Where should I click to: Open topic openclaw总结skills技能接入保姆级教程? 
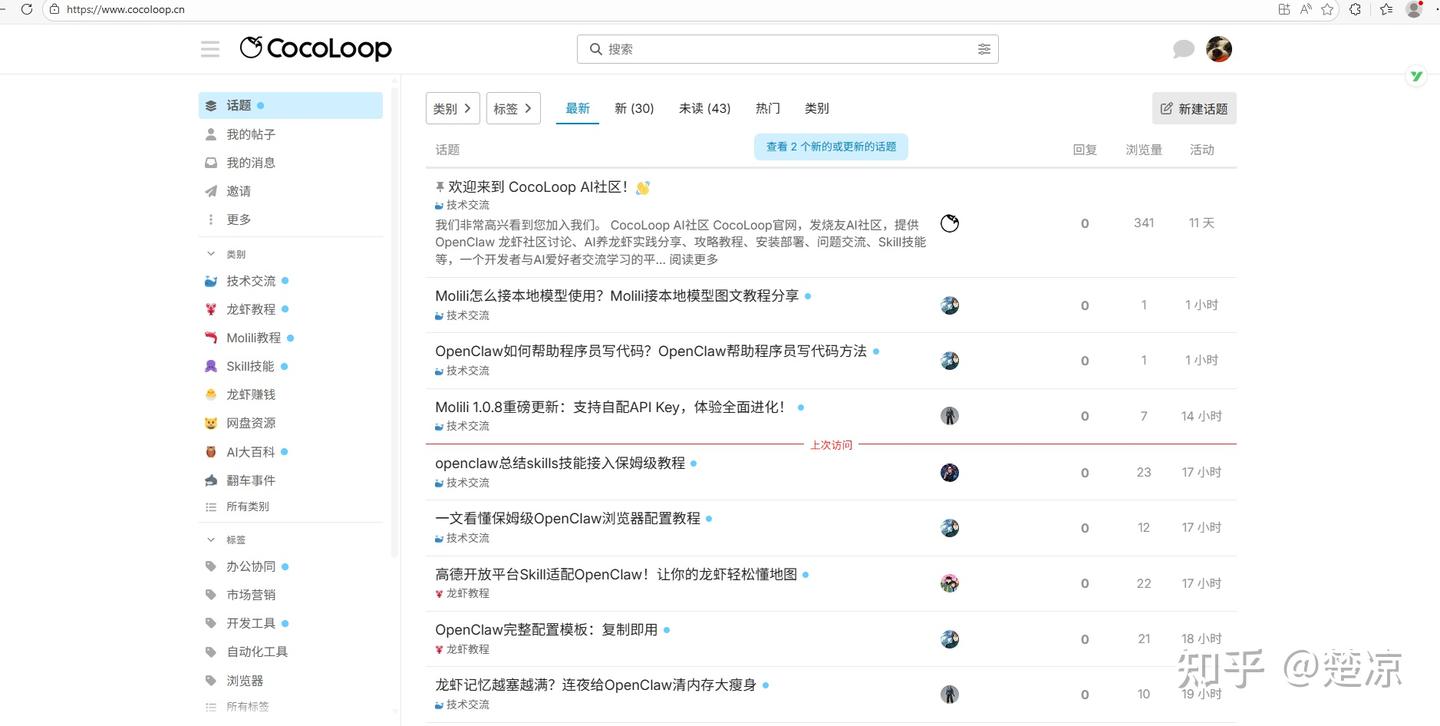tap(560, 463)
